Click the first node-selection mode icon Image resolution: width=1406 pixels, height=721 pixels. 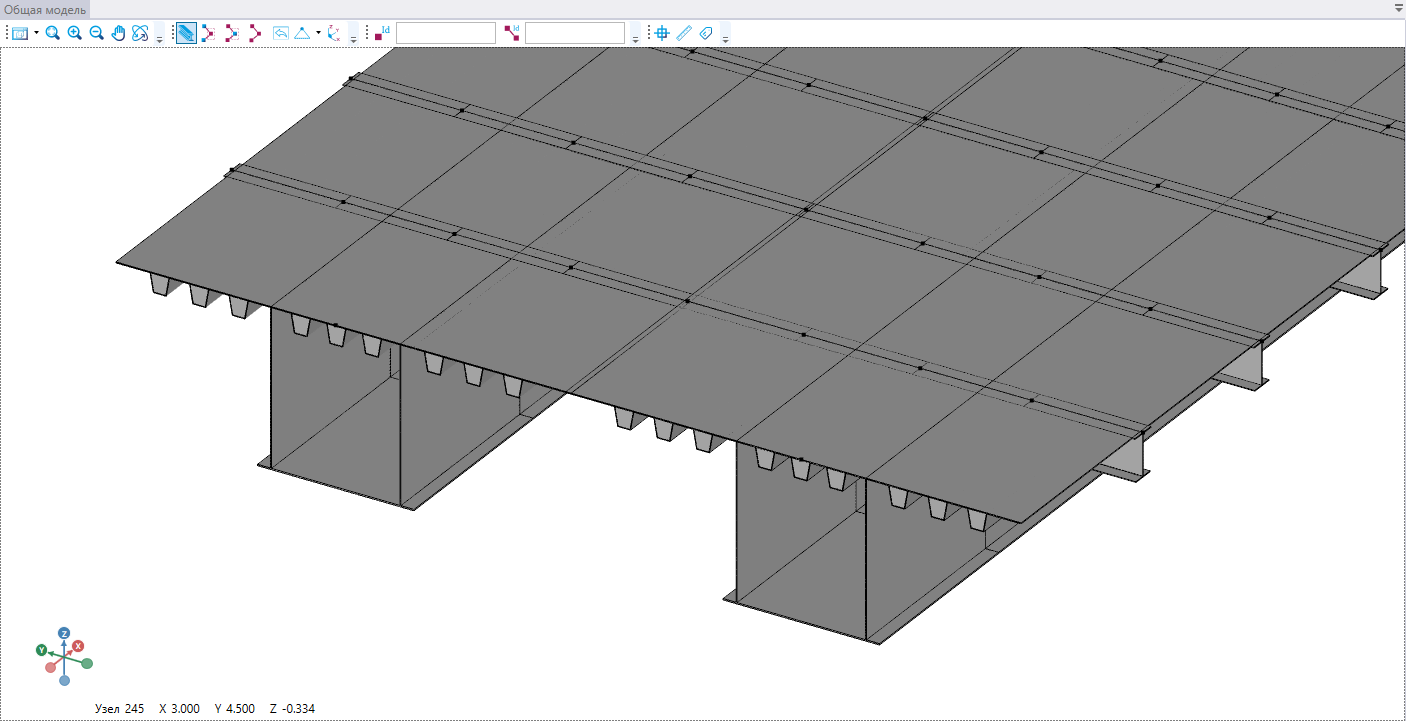pyautogui.click(x=209, y=33)
